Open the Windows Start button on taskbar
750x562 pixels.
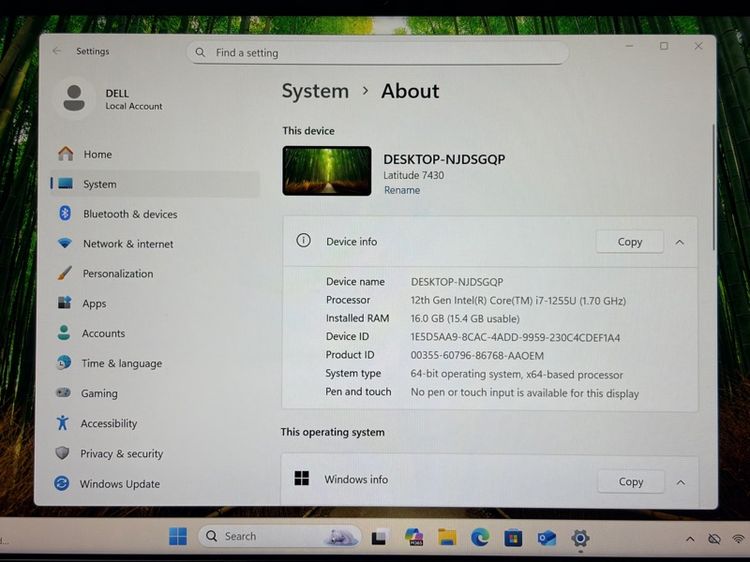pyautogui.click(x=178, y=537)
